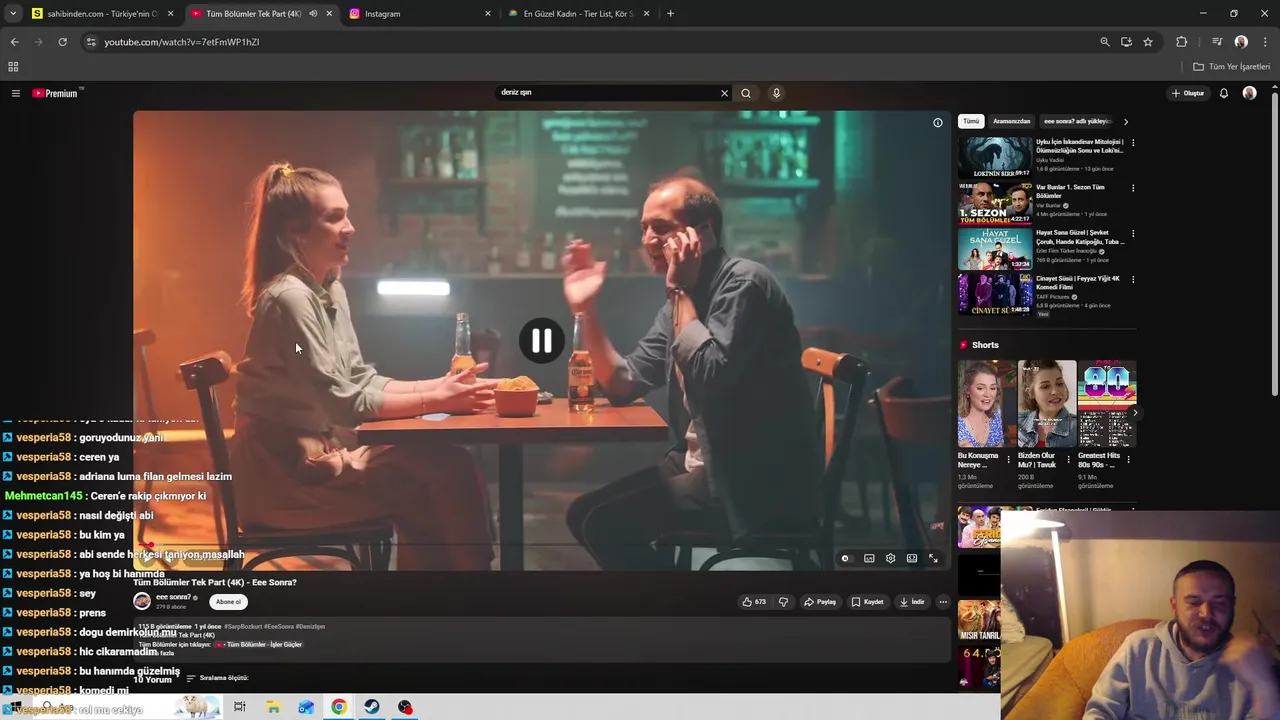Screen dimensions: 1280x720
Task: Go back in browser
Action: pyautogui.click(x=14, y=42)
